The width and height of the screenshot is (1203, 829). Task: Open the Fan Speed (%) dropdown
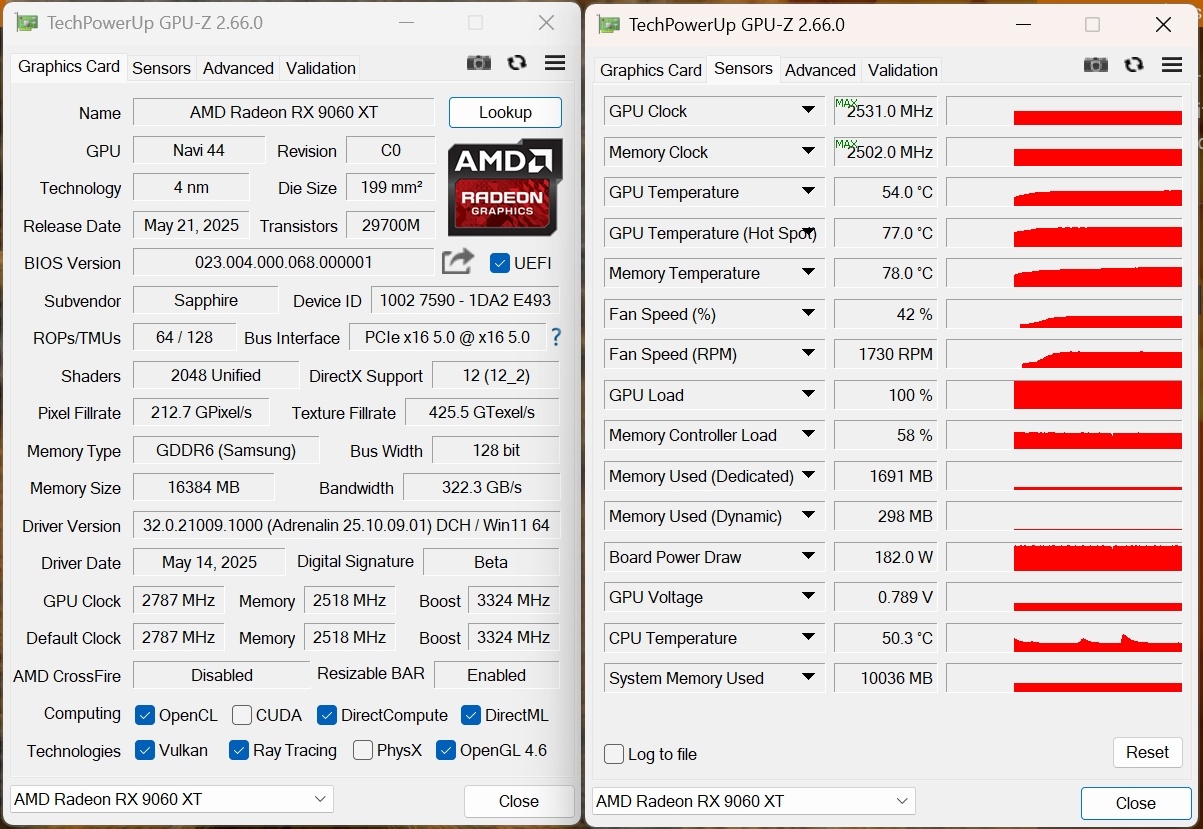tap(808, 313)
